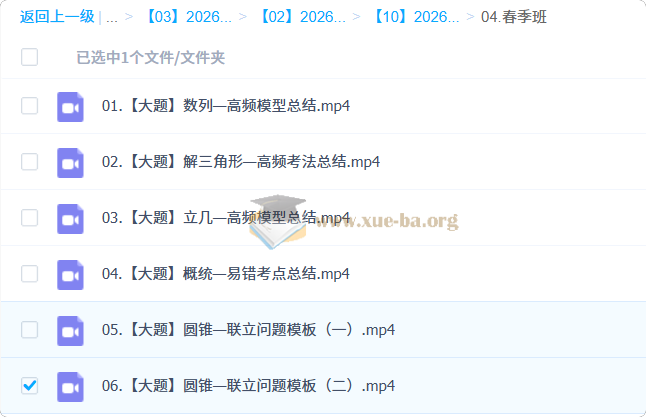Click video icon for 03 立几 file
646x417 pixels.
[x=69, y=218]
